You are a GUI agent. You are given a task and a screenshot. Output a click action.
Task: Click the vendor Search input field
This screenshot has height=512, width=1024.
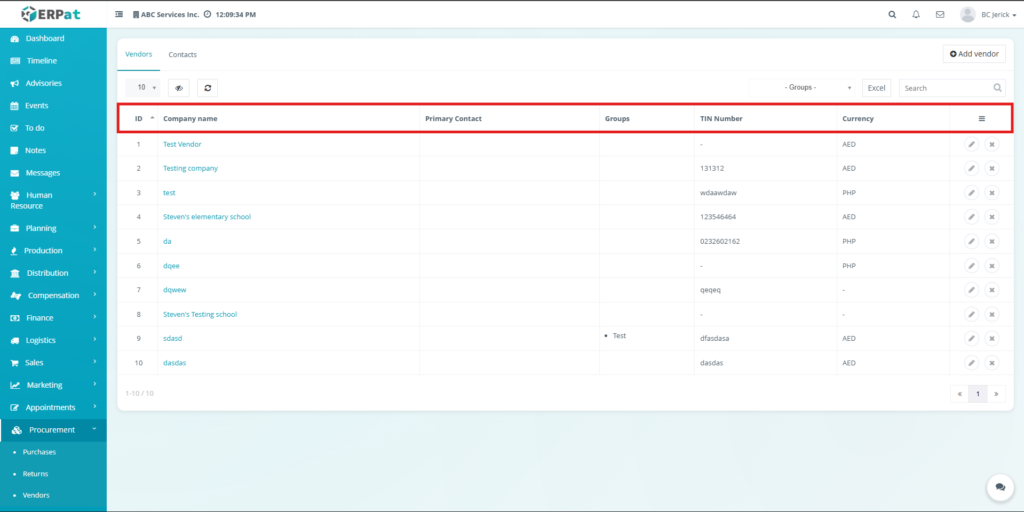[x=945, y=88]
